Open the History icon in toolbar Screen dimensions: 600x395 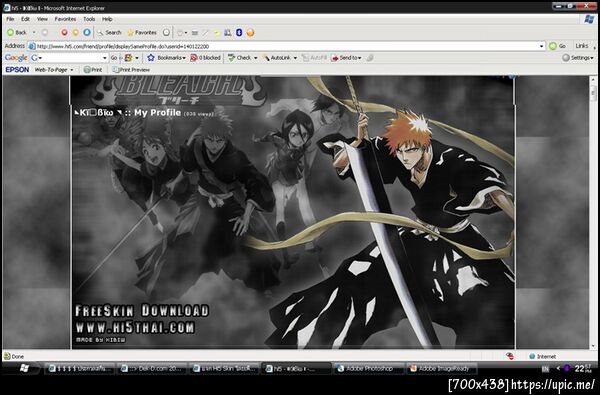[166, 33]
